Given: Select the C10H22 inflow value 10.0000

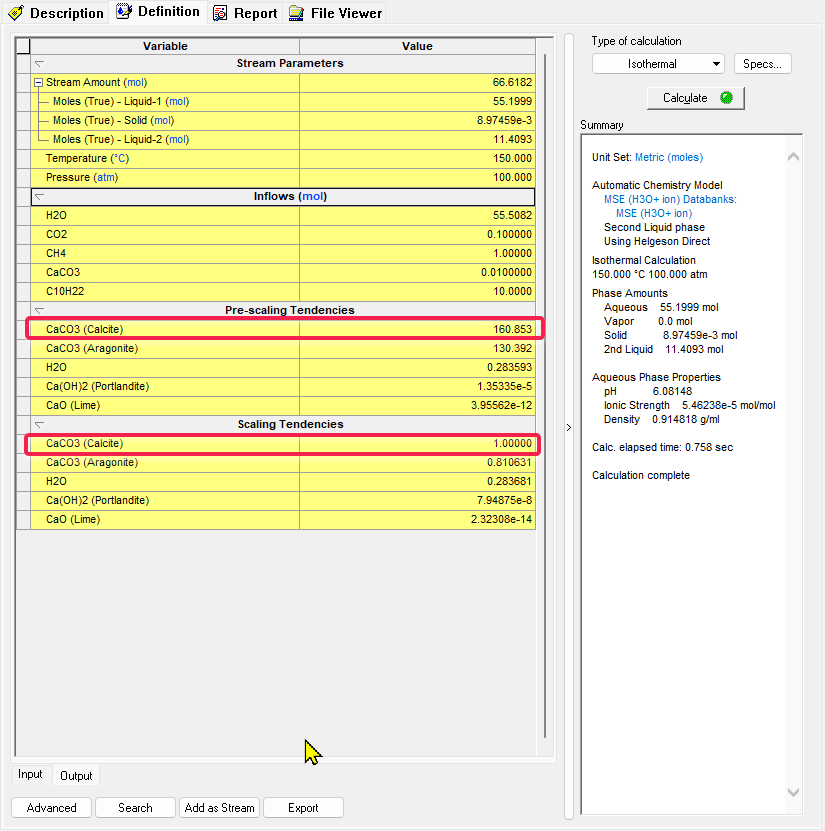Looking at the screenshot, I should point(418,291).
